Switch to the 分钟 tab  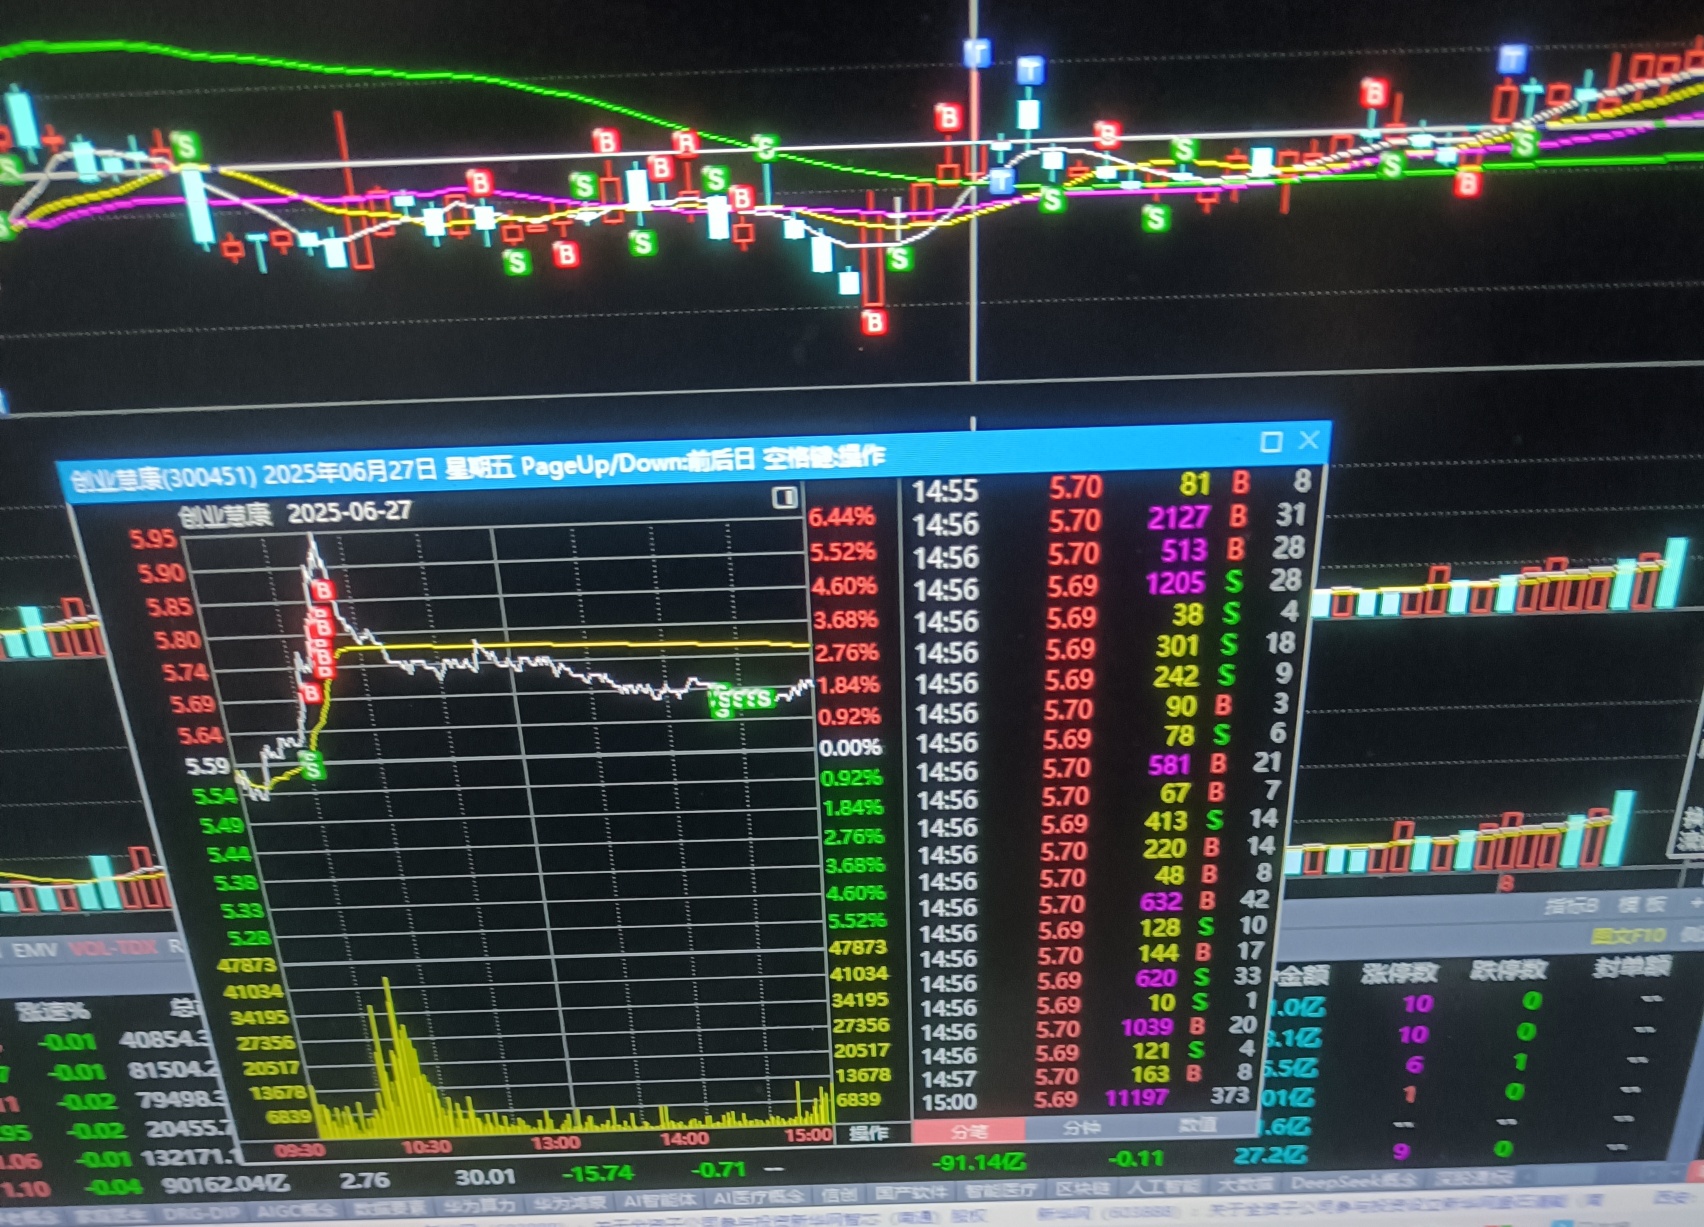(1080, 1128)
